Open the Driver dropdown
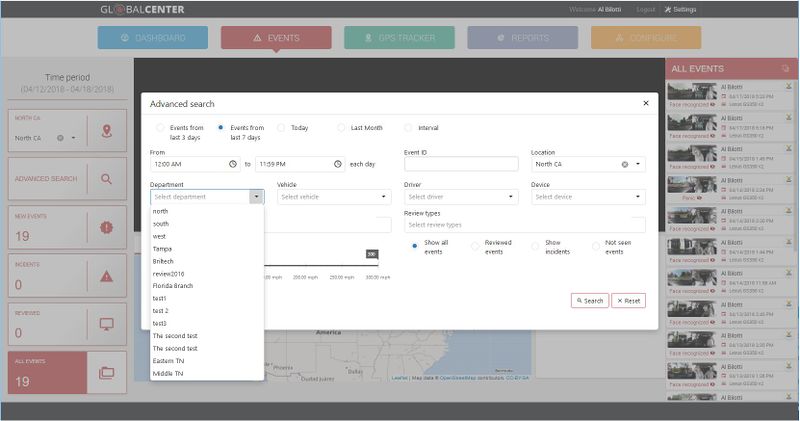Screen dimensions: 800x421 pos(460,197)
